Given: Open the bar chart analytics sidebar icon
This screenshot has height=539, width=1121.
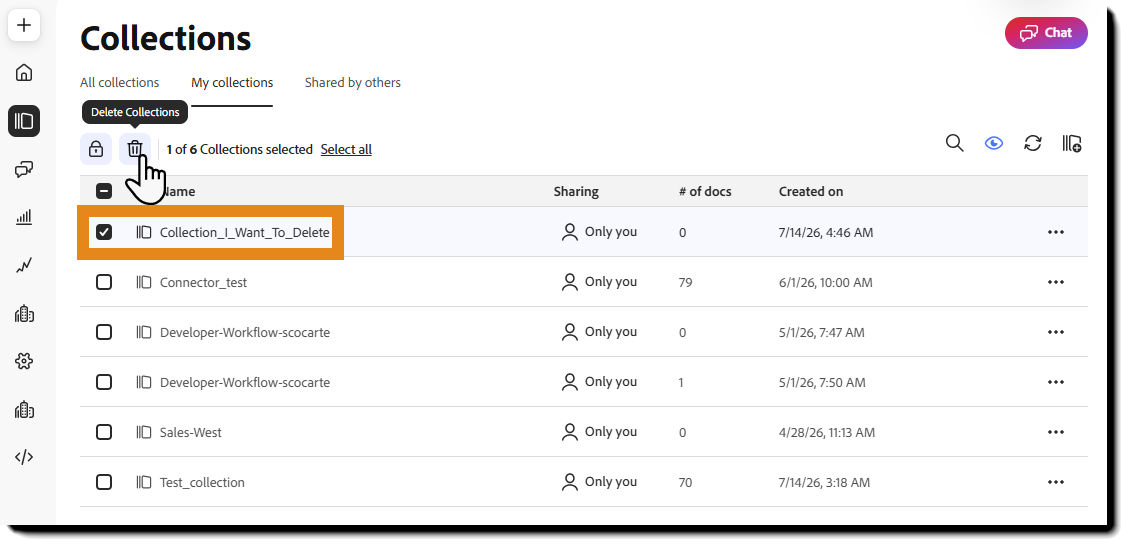Looking at the screenshot, I should click(24, 217).
